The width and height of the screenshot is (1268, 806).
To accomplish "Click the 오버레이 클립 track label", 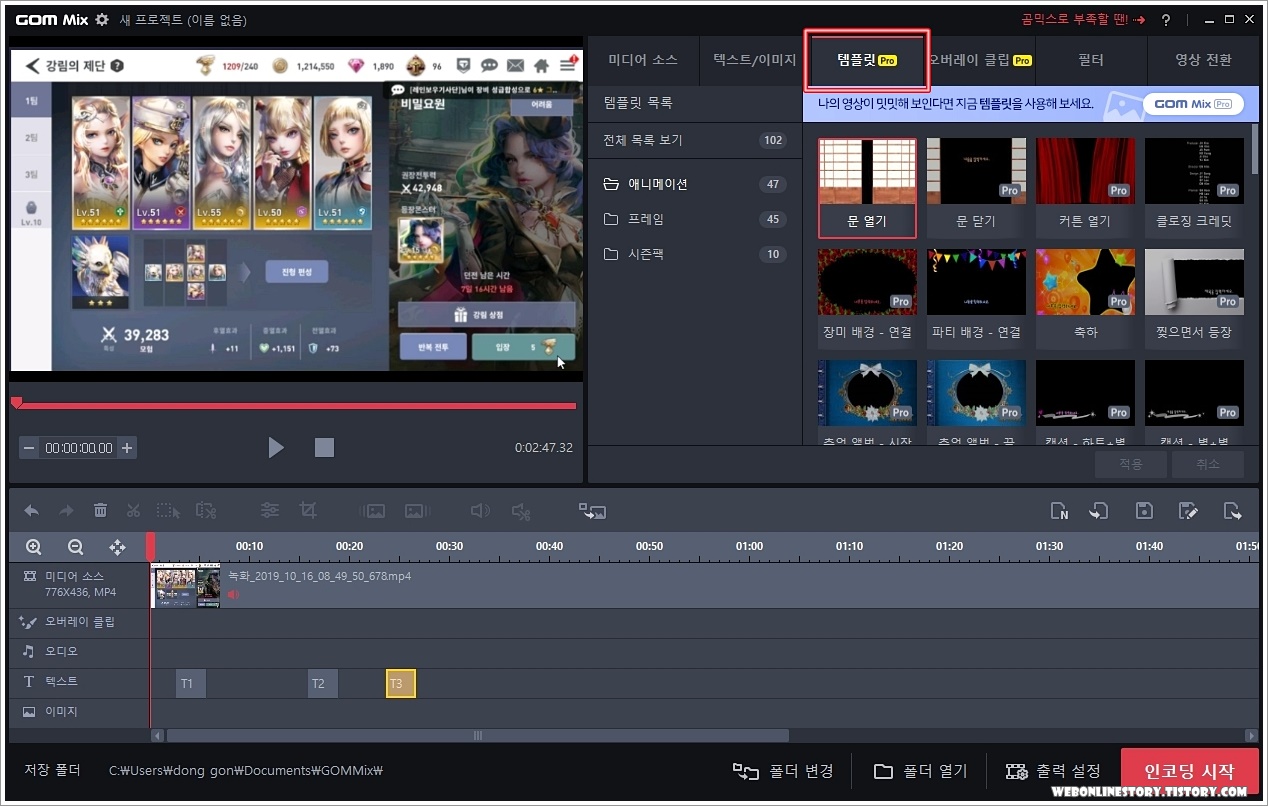I will pyautogui.click(x=80, y=622).
